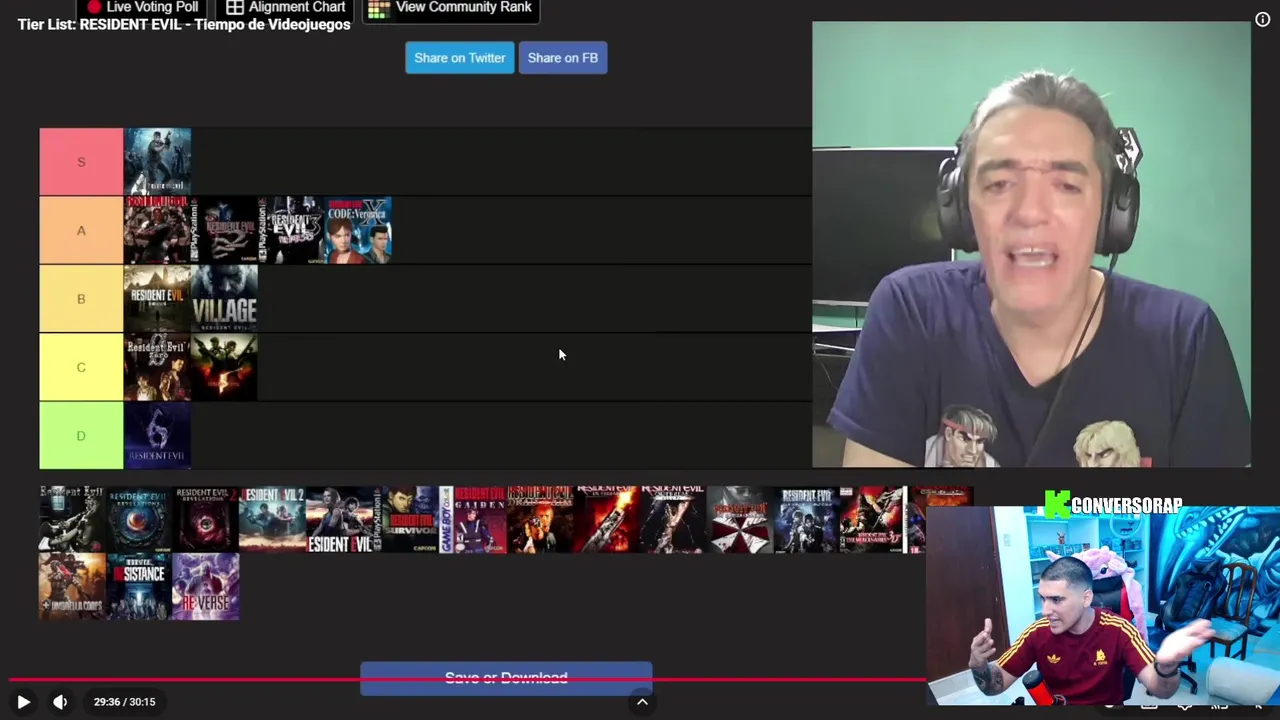Click the Village cover in B tier
The width and height of the screenshot is (1280, 720).
[x=224, y=299]
